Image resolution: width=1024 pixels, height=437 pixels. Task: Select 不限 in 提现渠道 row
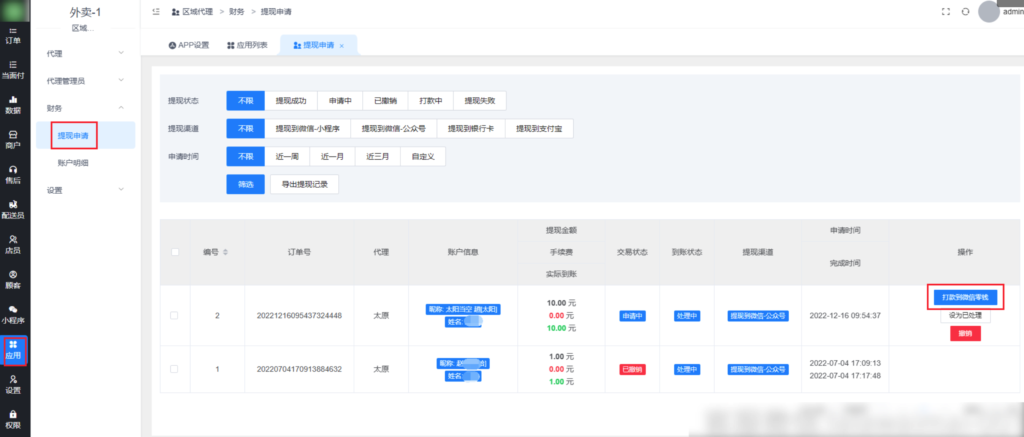click(x=246, y=129)
